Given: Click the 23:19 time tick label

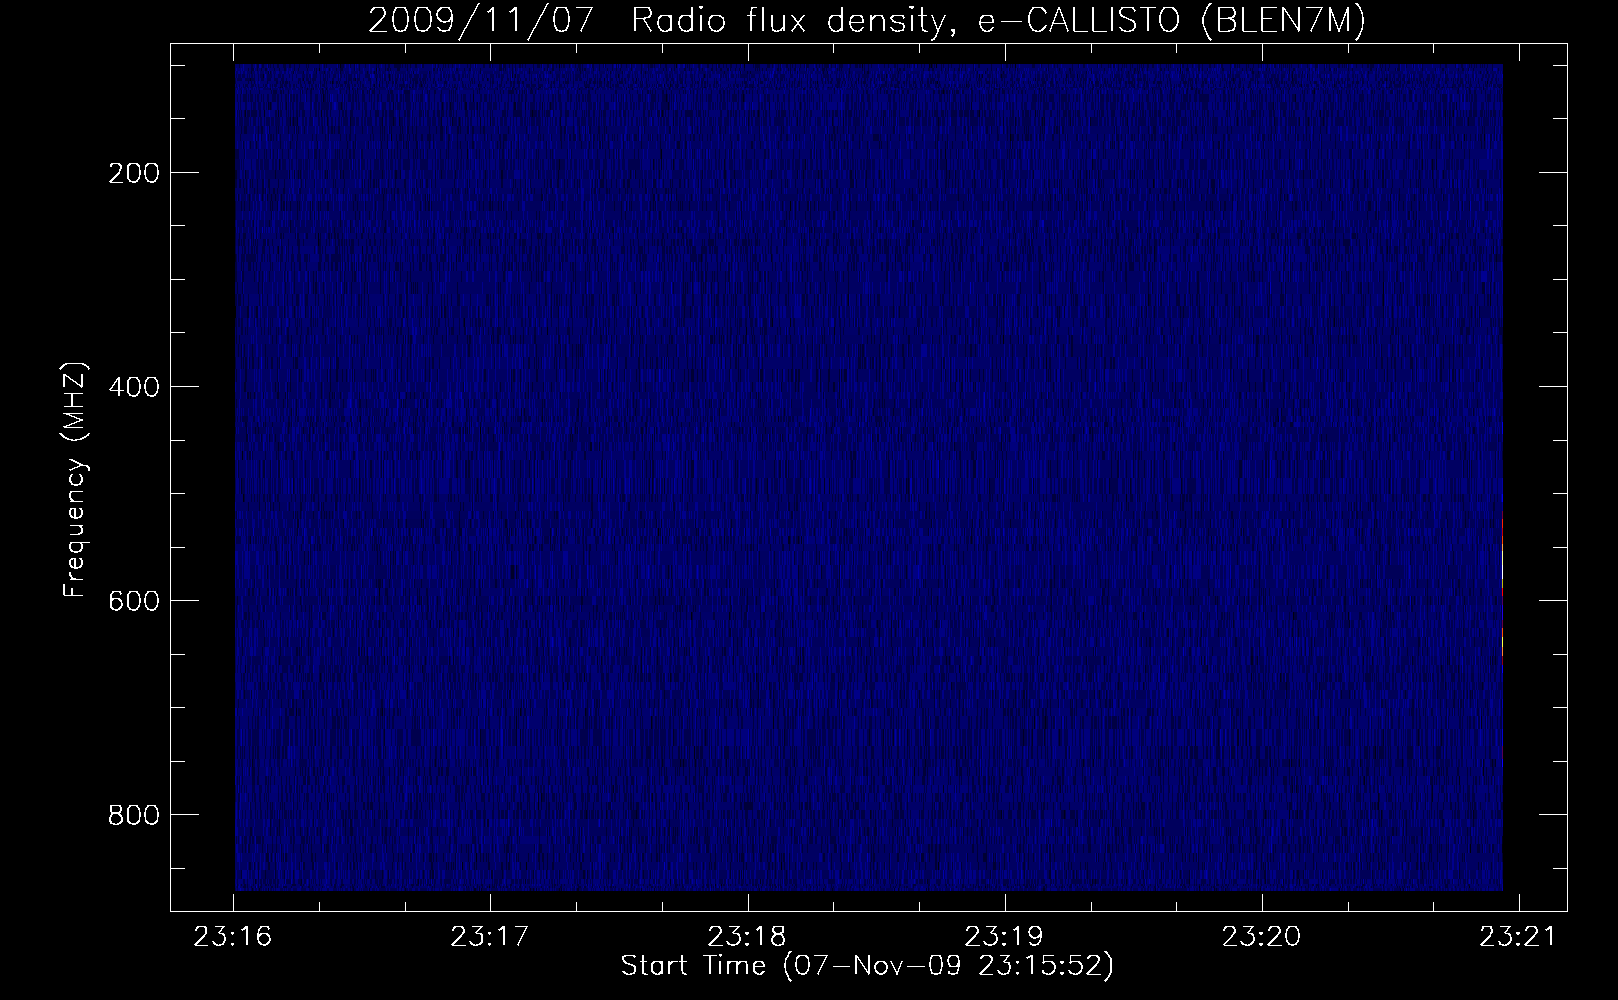Looking at the screenshot, I should click(1004, 937).
